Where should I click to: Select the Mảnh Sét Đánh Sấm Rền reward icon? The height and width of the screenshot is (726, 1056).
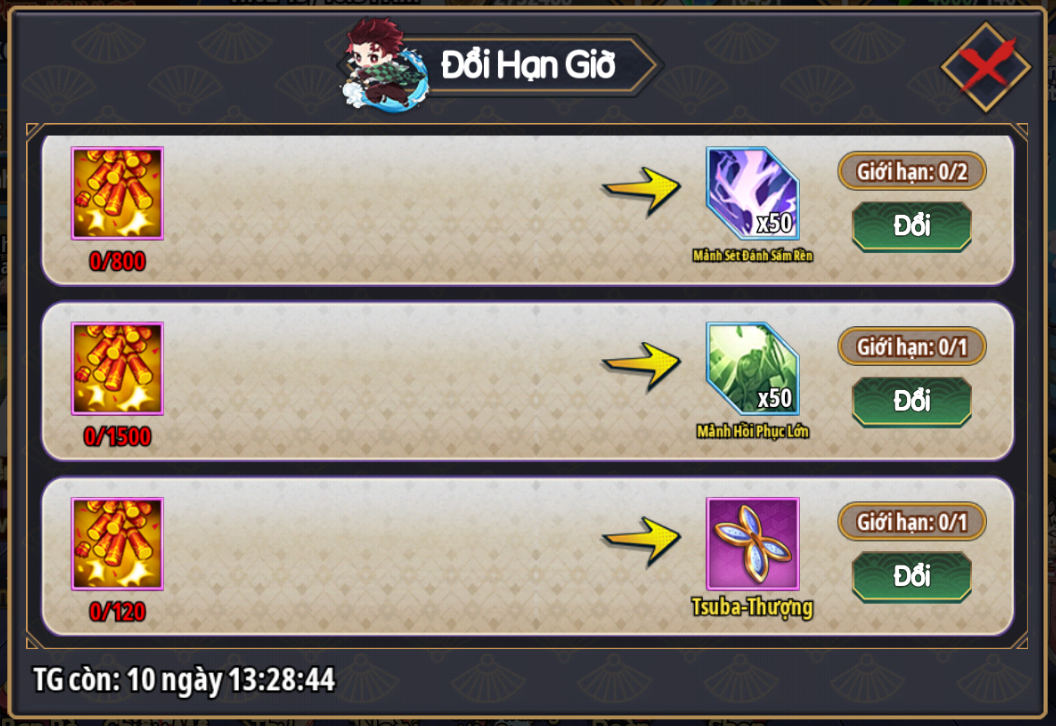tap(752, 193)
